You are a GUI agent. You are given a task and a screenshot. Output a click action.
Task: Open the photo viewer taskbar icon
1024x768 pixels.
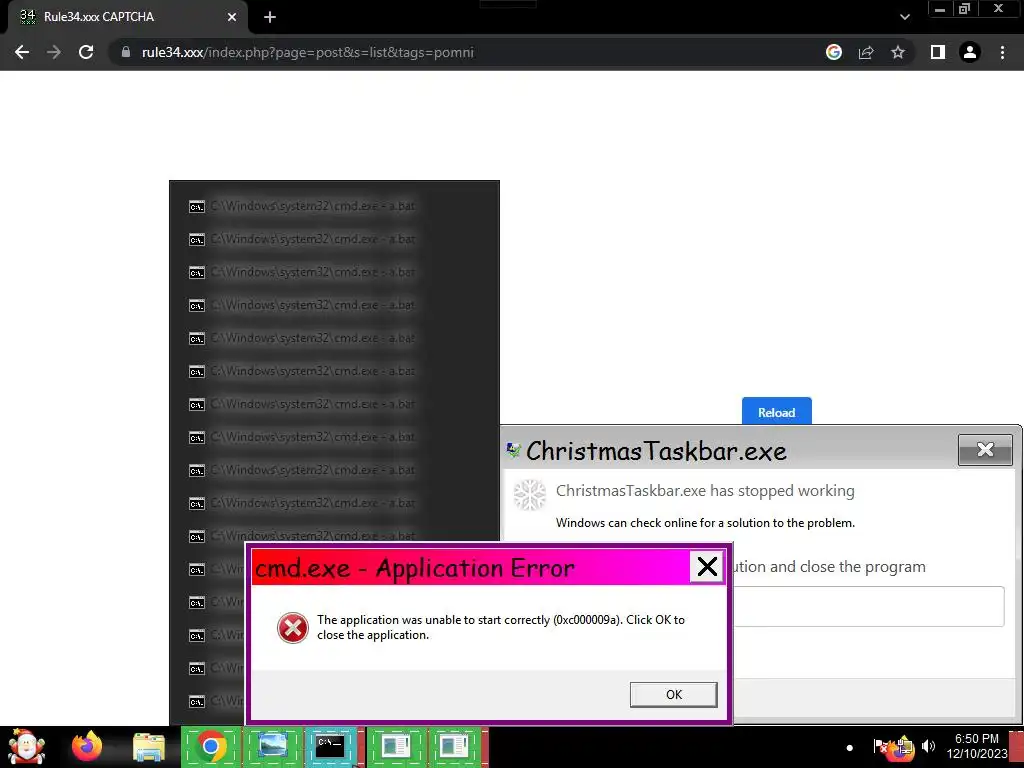point(272,746)
